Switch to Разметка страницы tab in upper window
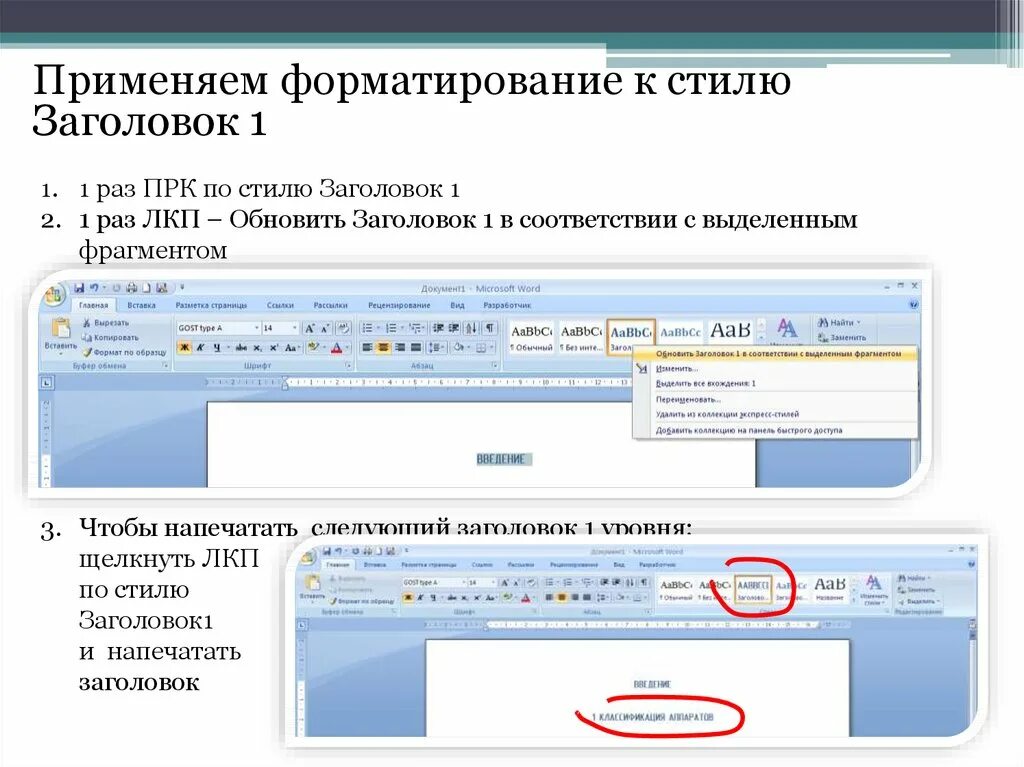Viewport: 1024px width, 767px height. (x=211, y=305)
